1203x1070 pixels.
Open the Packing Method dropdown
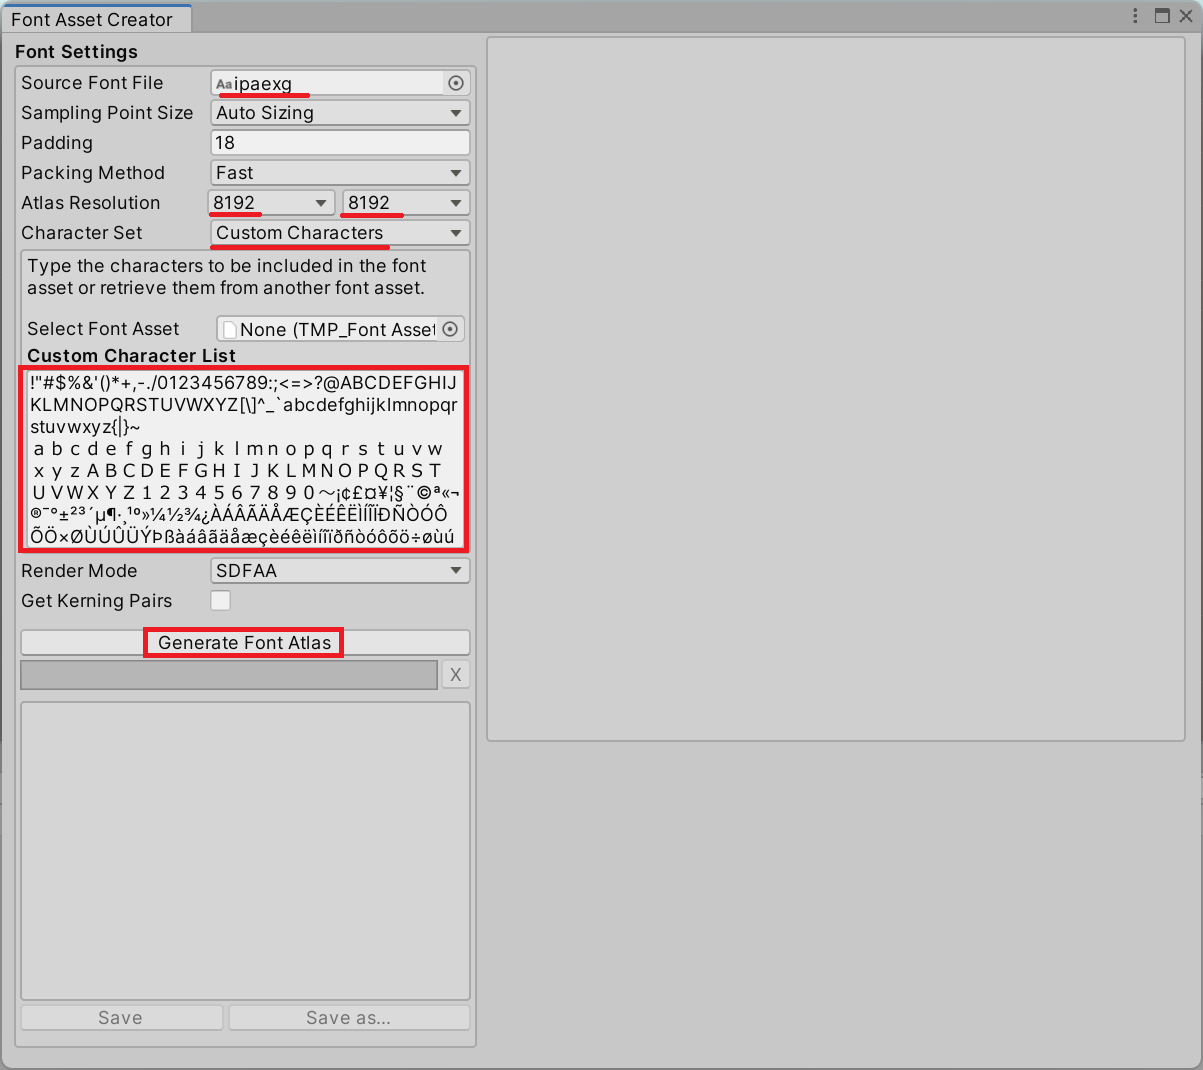coord(339,172)
